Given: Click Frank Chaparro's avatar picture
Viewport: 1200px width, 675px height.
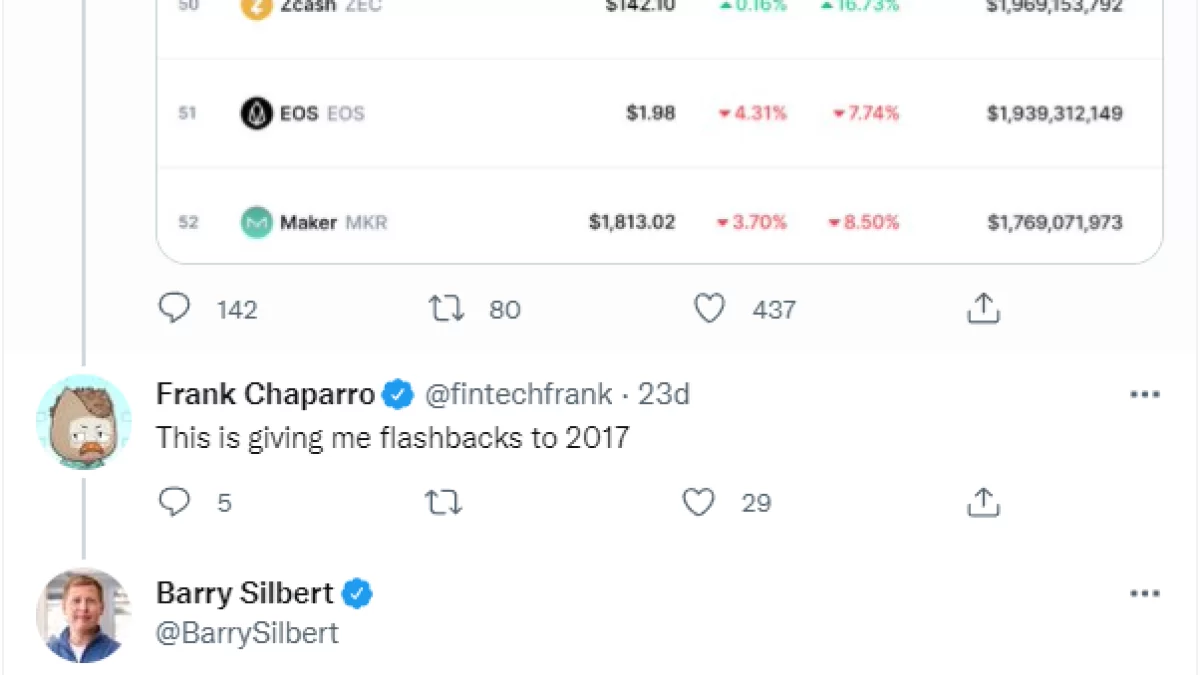Looking at the screenshot, I should [84, 423].
